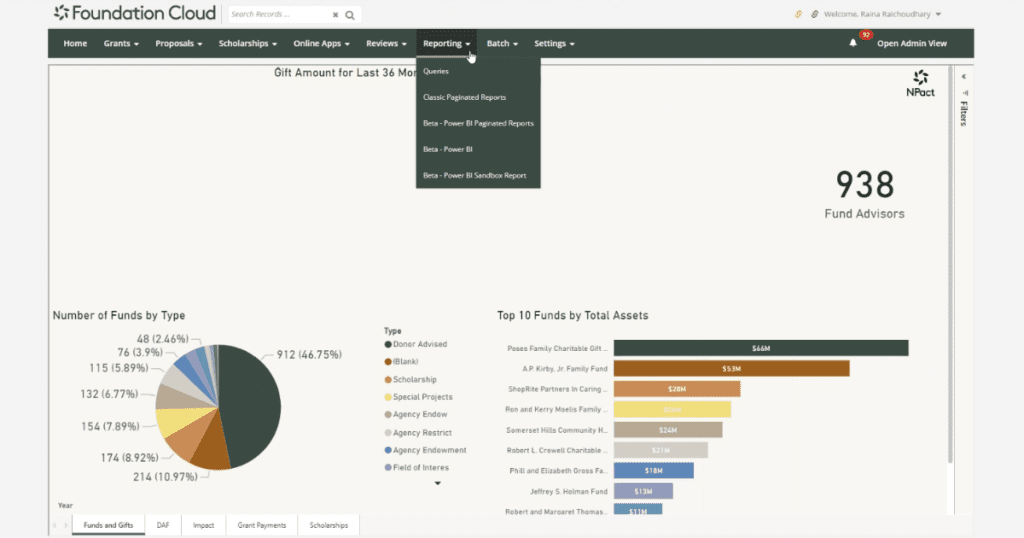Viewport: 1024px width, 538px height.
Task: Click the 154 (7.89%) pie label
Action: point(110,426)
